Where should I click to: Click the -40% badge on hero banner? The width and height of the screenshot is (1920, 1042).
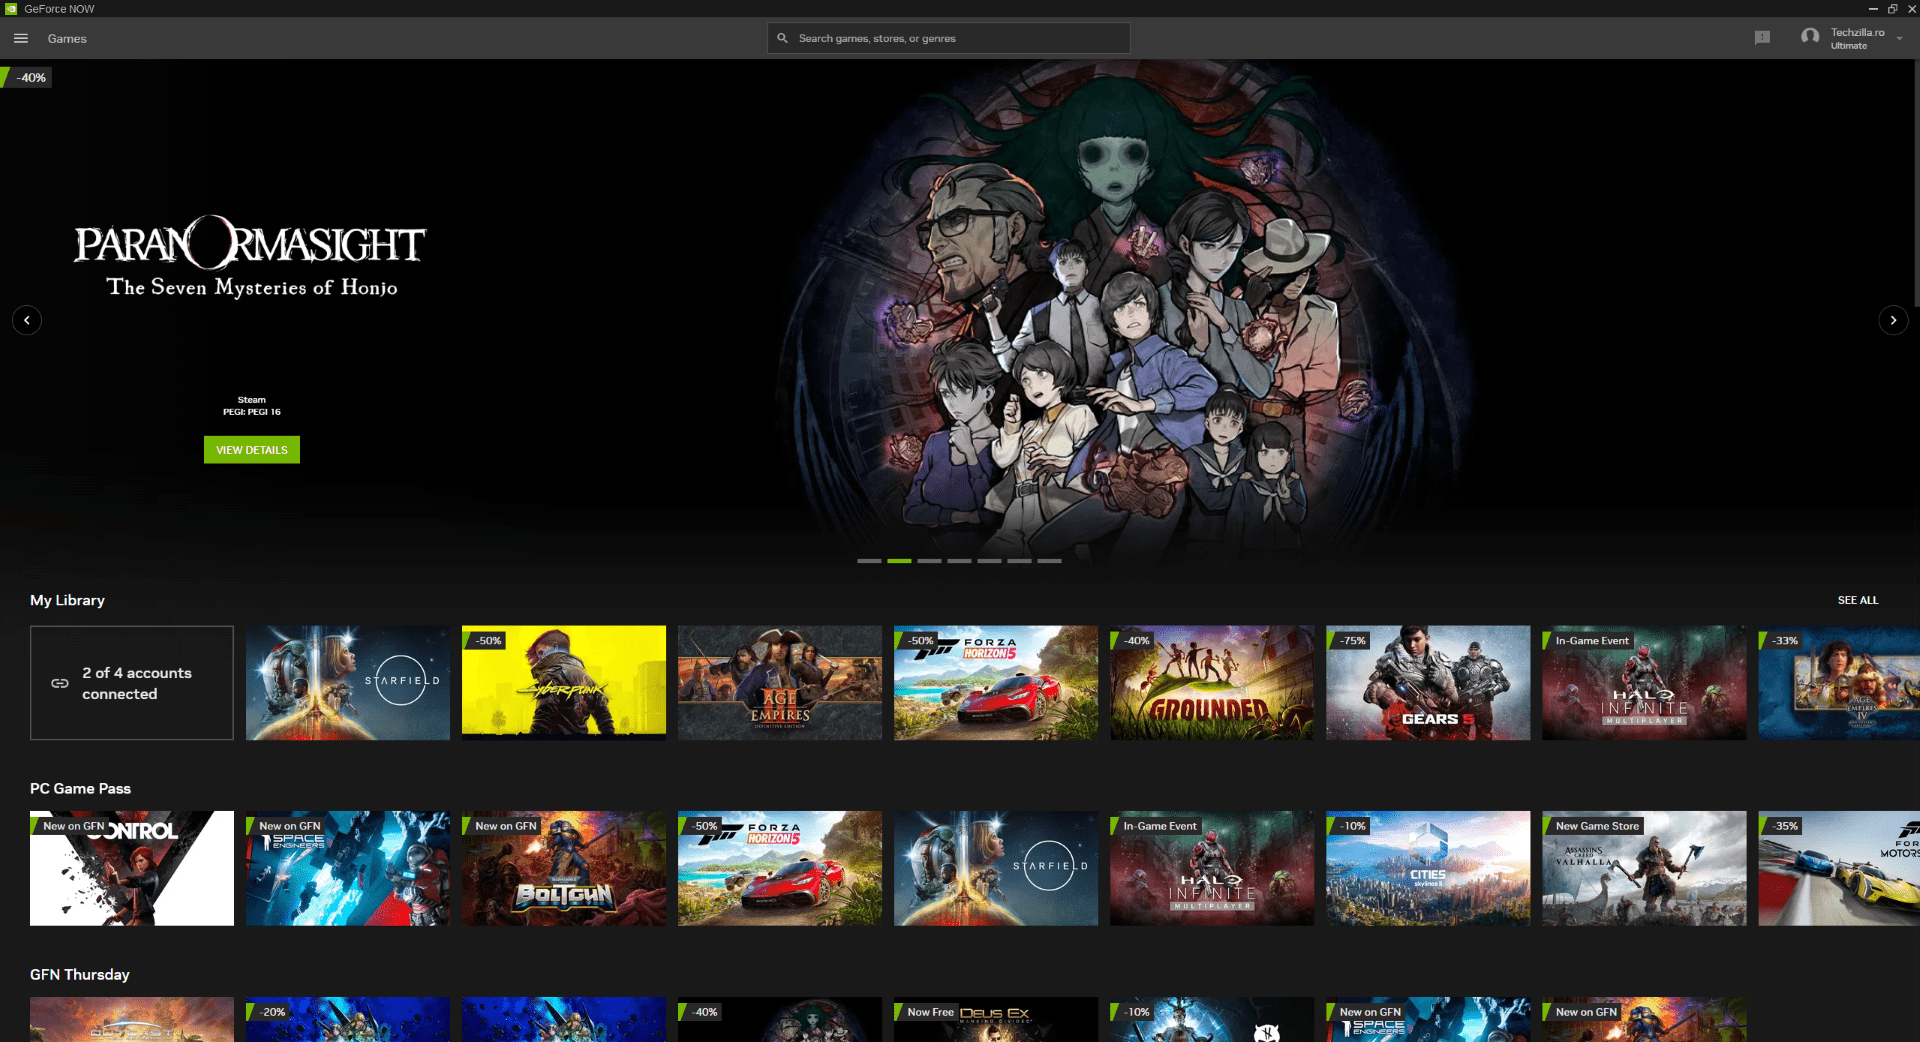point(27,77)
